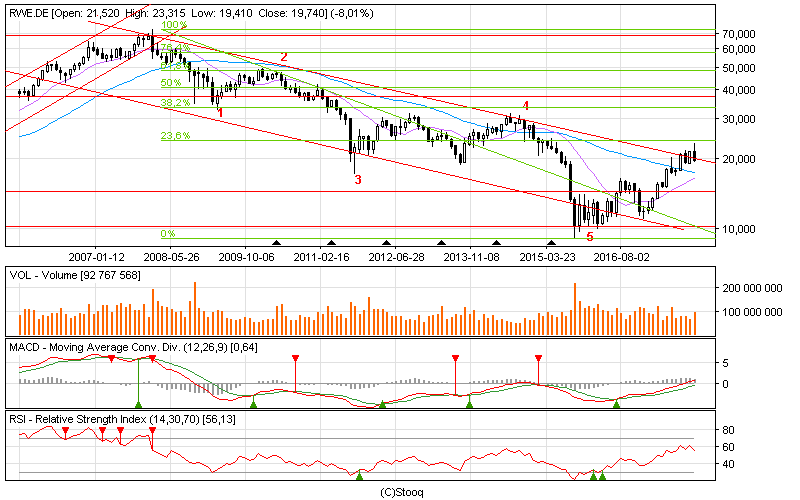Click the 30,000 price axis label

(739, 119)
